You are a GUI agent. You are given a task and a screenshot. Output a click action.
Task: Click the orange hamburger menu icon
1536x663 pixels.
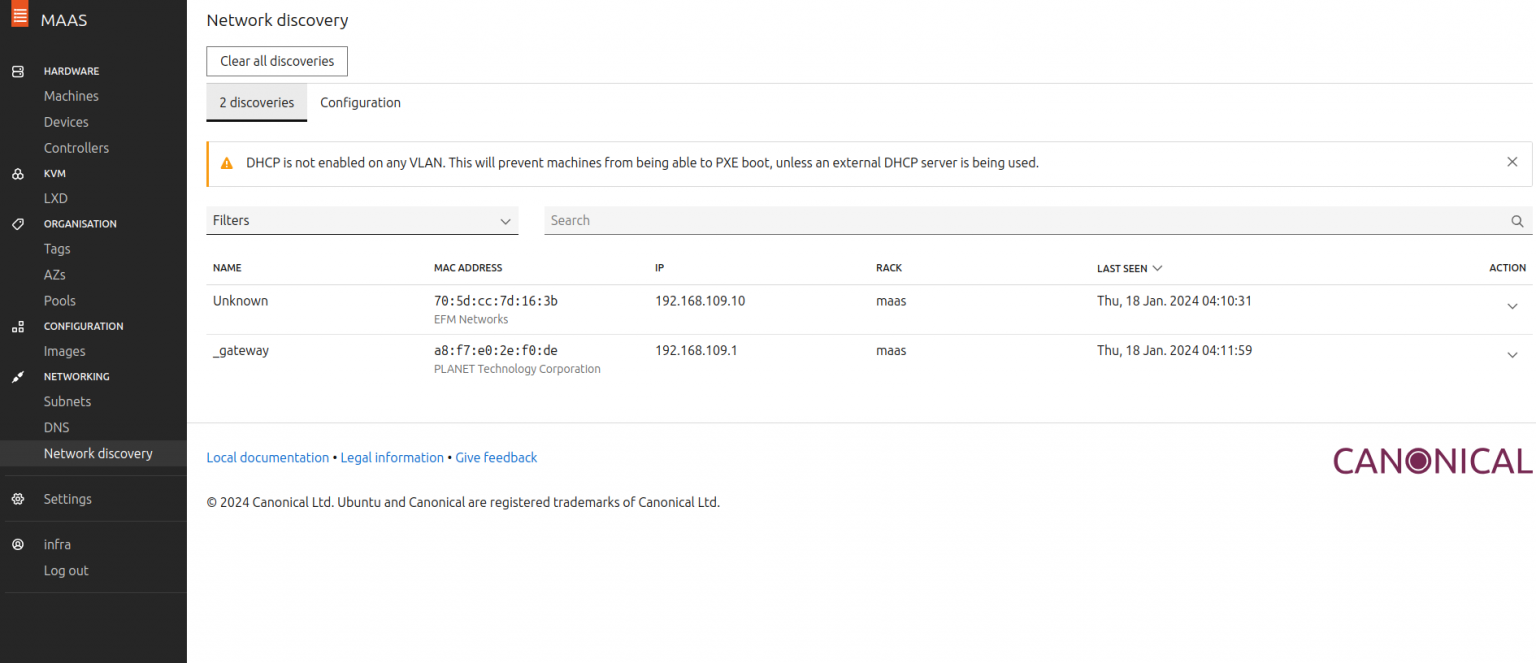20,17
